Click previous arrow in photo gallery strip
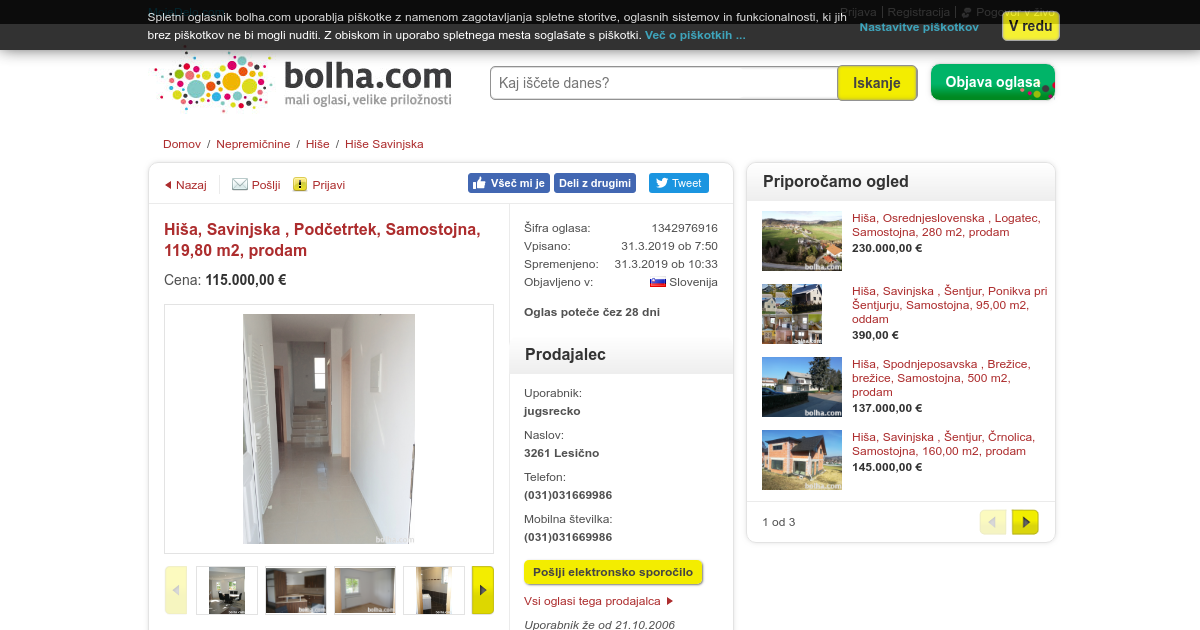 [176, 590]
